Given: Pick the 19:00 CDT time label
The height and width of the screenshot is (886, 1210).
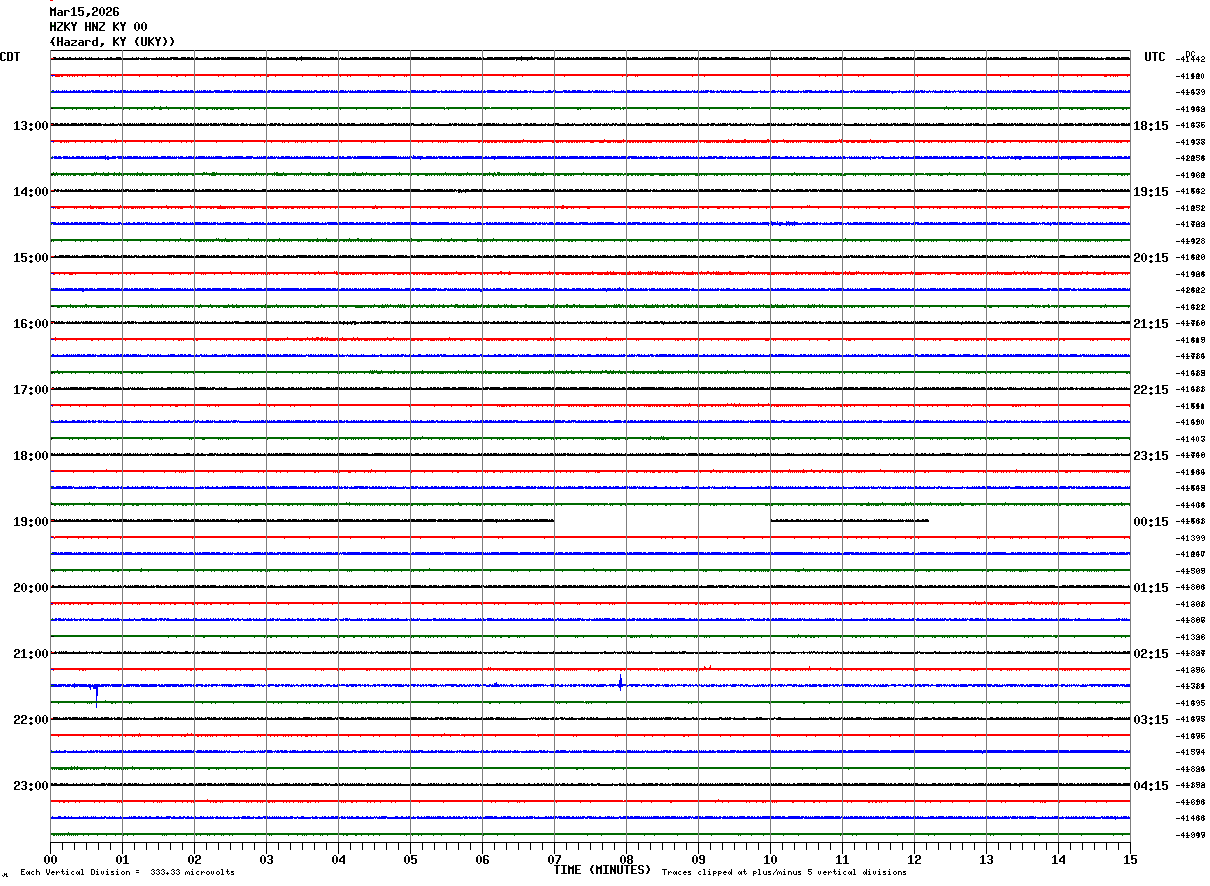Looking at the screenshot, I should point(30,522).
